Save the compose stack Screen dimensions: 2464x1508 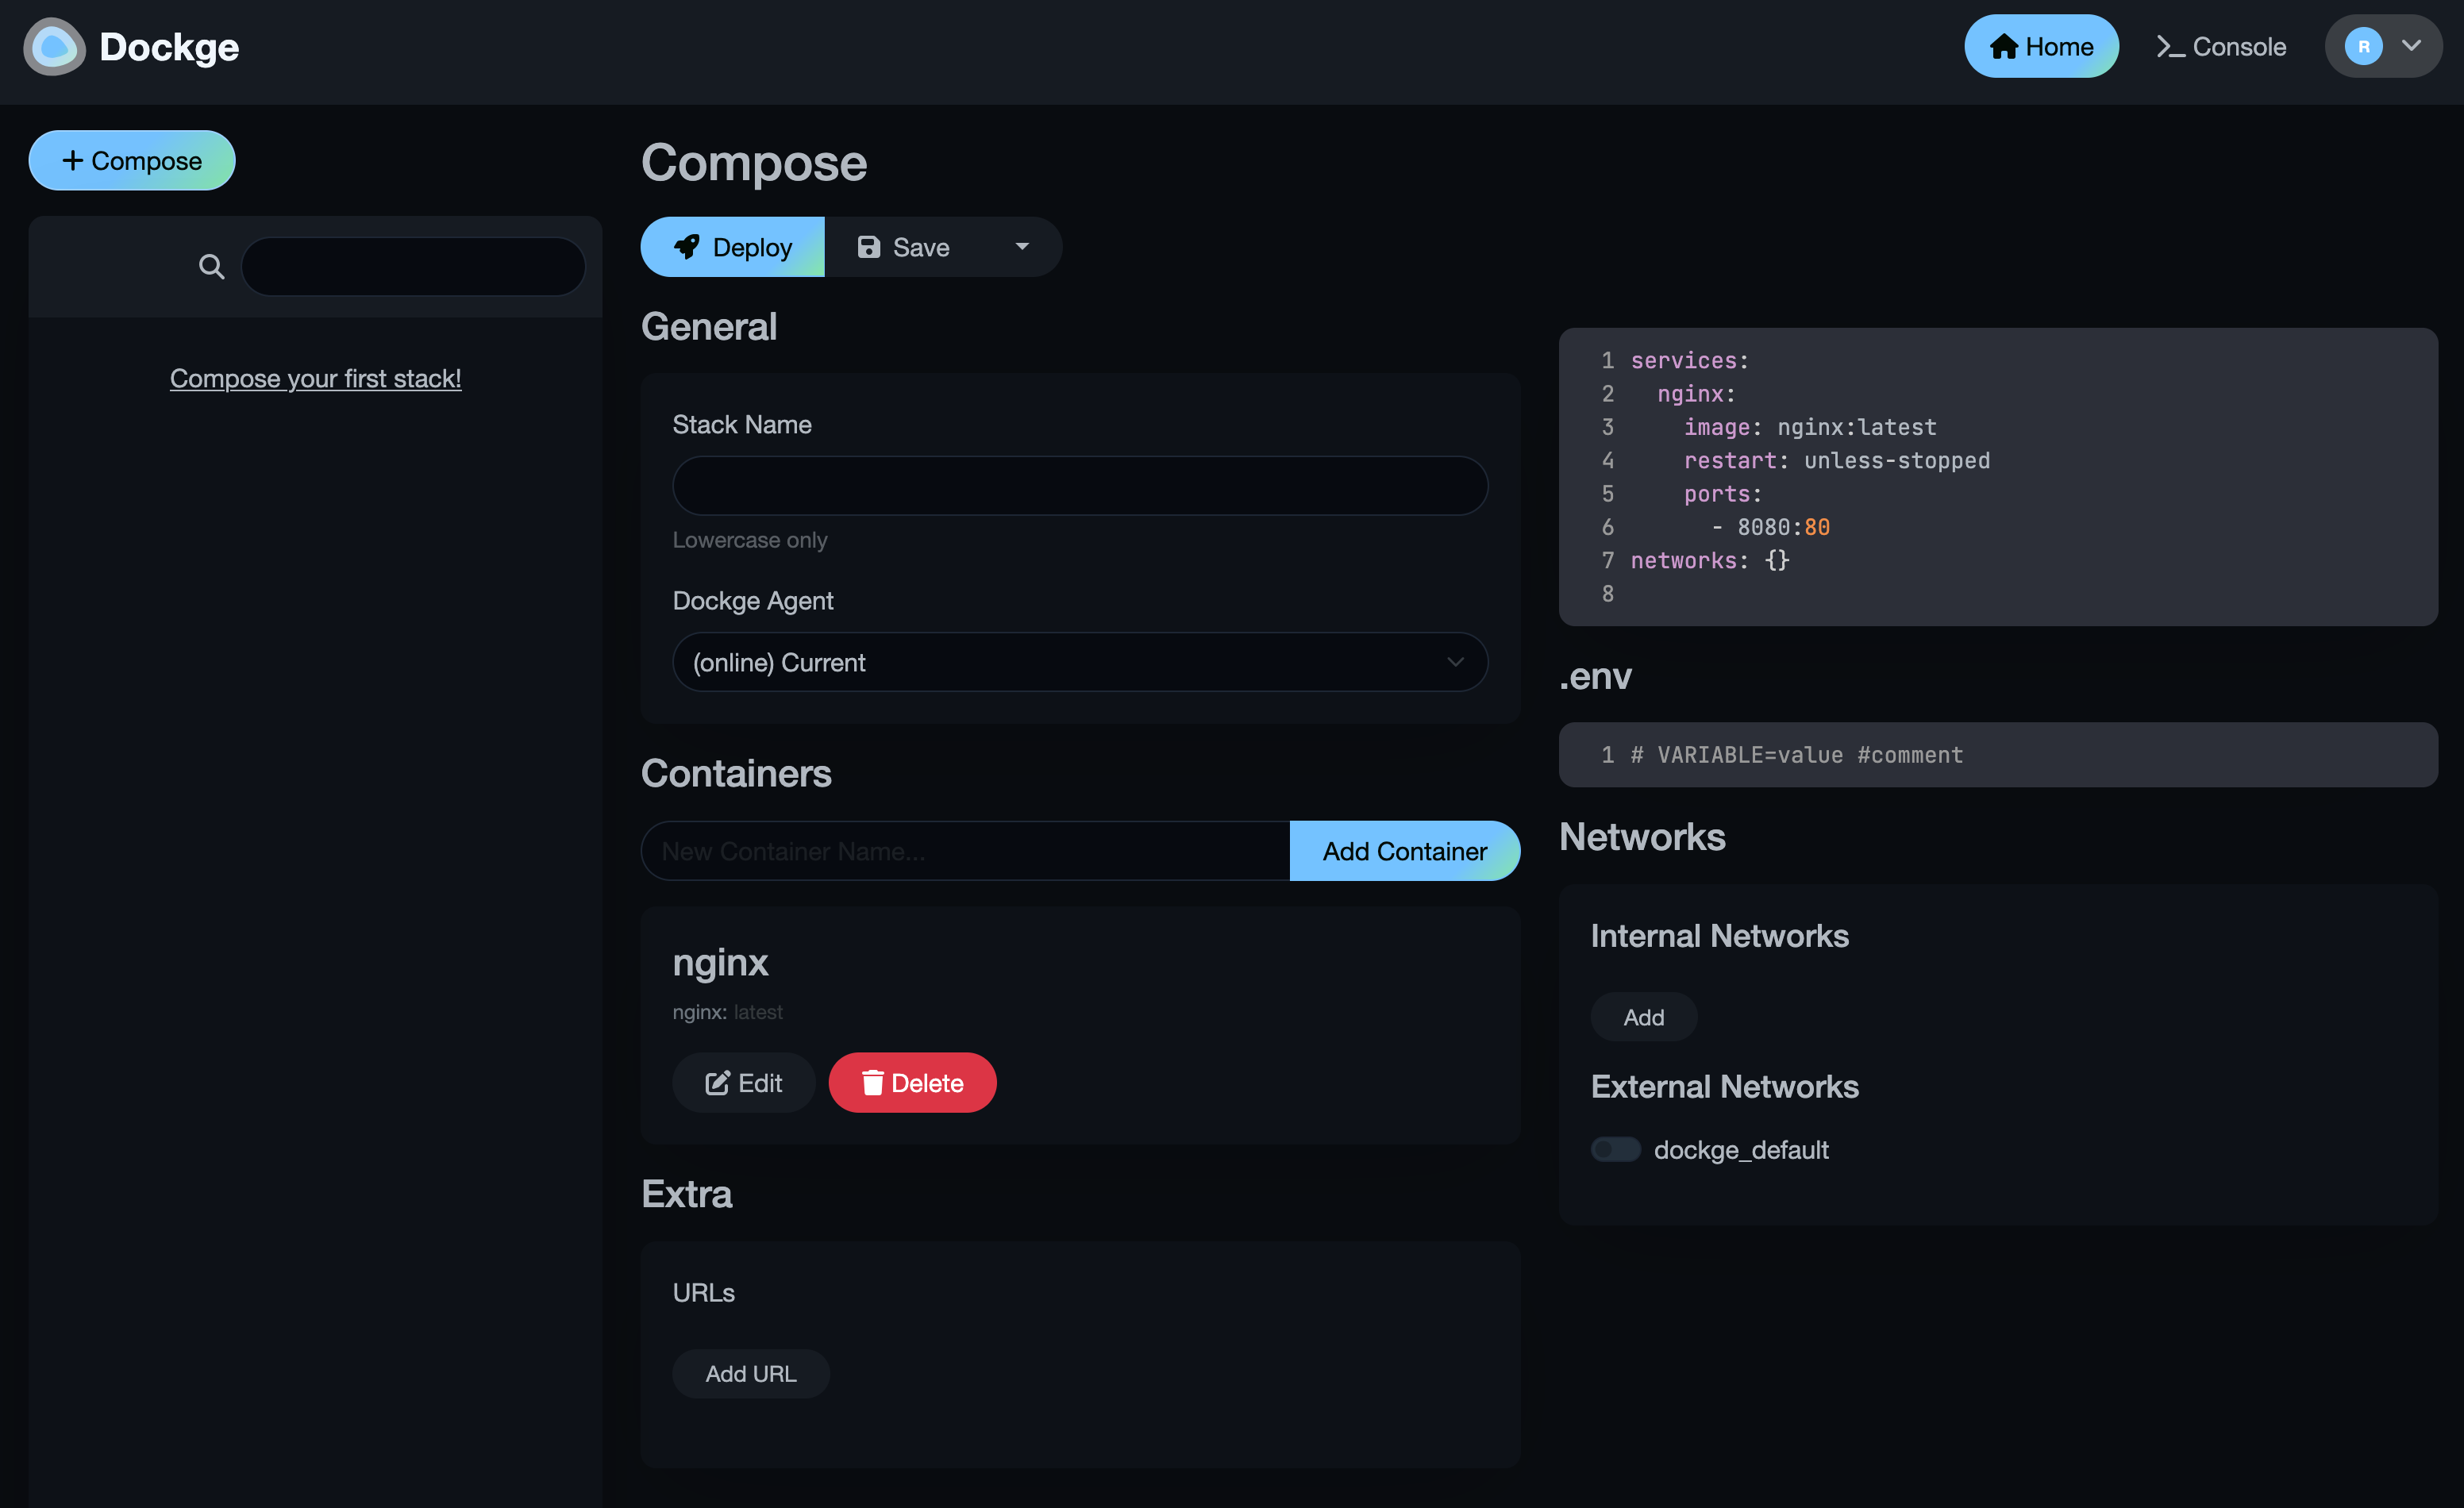pyautogui.click(x=904, y=247)
